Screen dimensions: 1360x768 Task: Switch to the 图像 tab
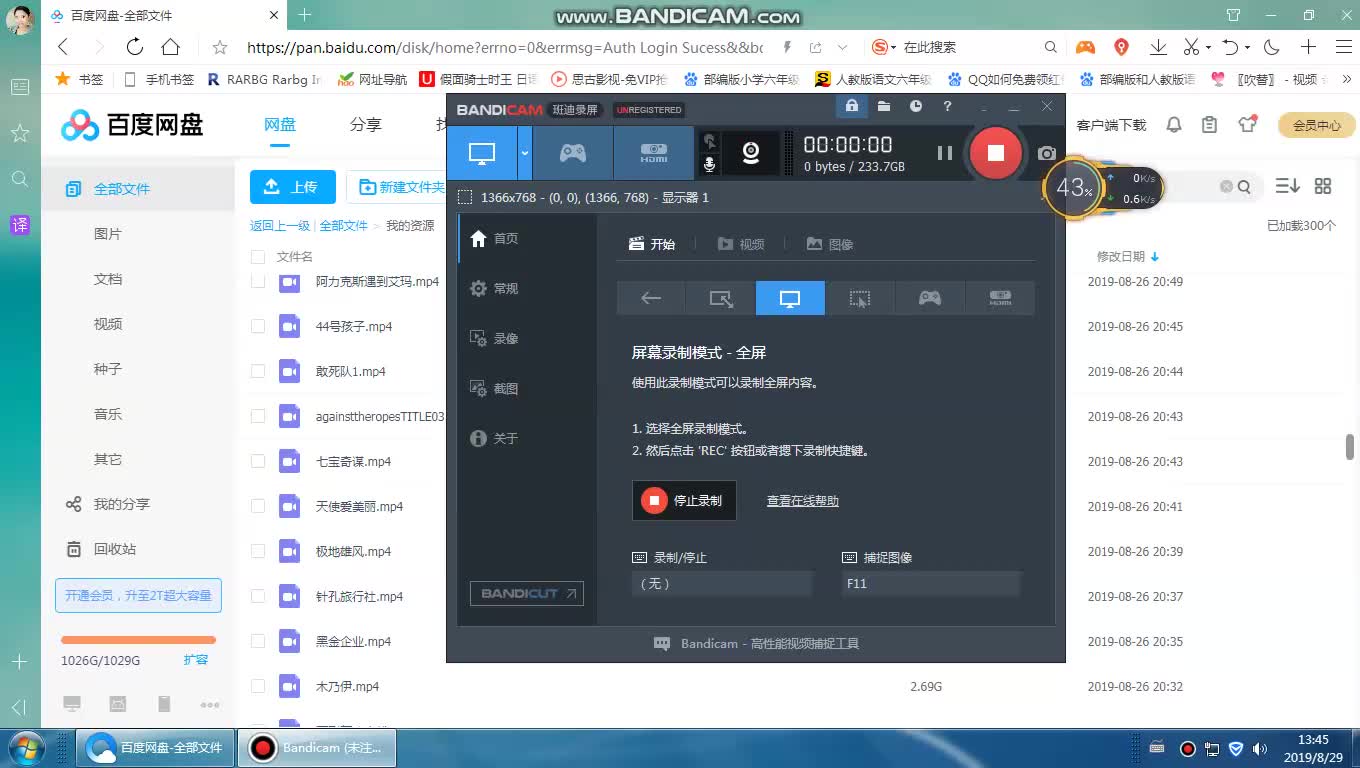(x=829, y=244)
